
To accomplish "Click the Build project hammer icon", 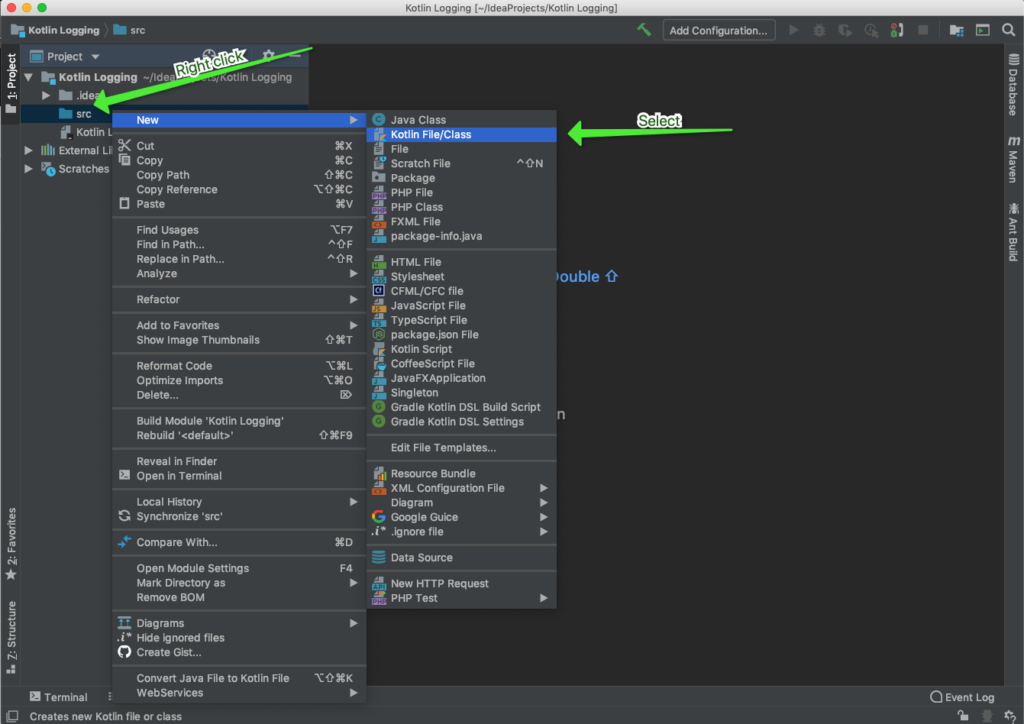I will click(x=644, y=30).
